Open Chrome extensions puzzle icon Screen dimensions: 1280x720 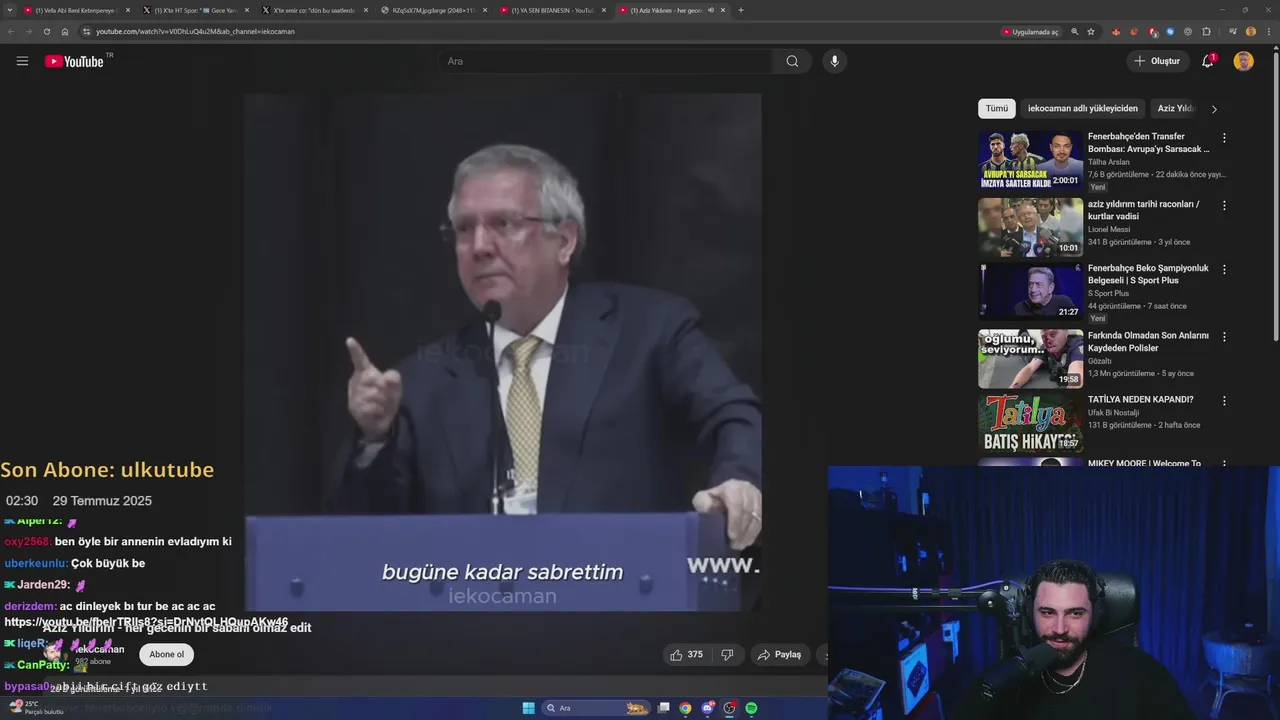1207,32
